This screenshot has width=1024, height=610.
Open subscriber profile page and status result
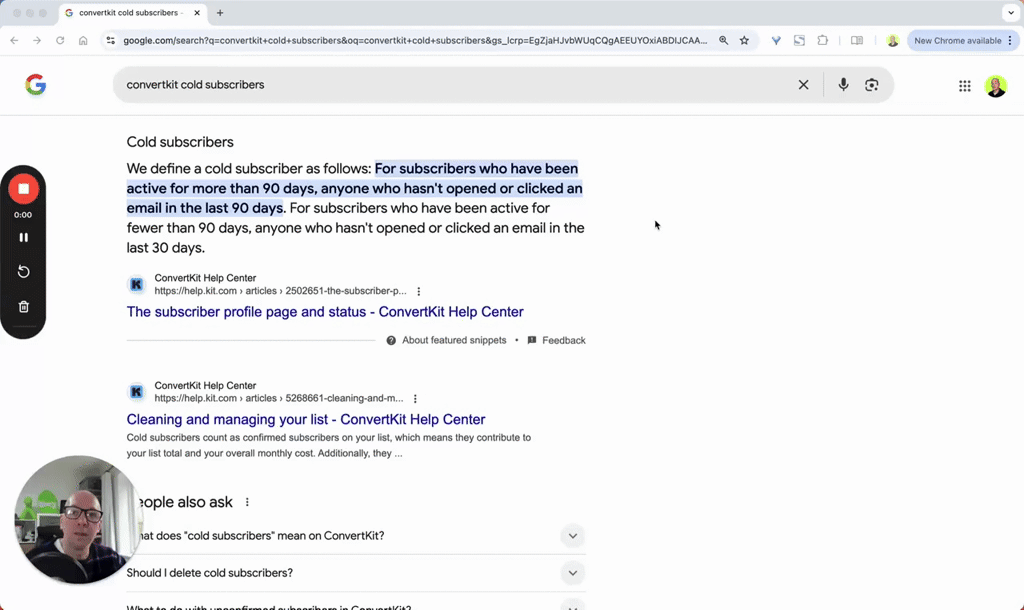325,312
